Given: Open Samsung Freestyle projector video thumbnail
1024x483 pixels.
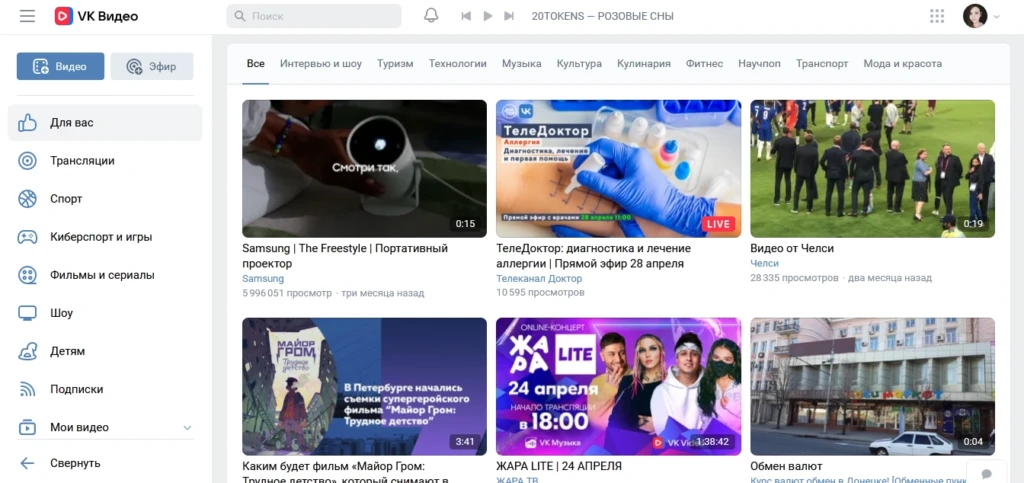Looking at the screenshot, I should 364,168.
